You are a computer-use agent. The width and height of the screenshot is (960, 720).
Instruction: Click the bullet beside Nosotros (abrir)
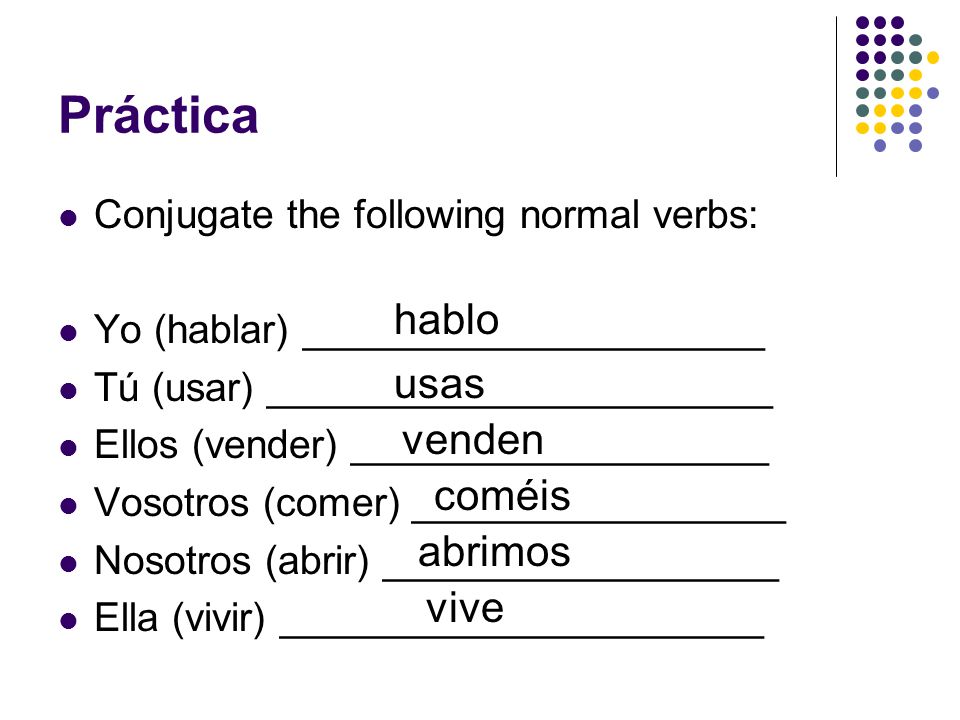(69, 563)
